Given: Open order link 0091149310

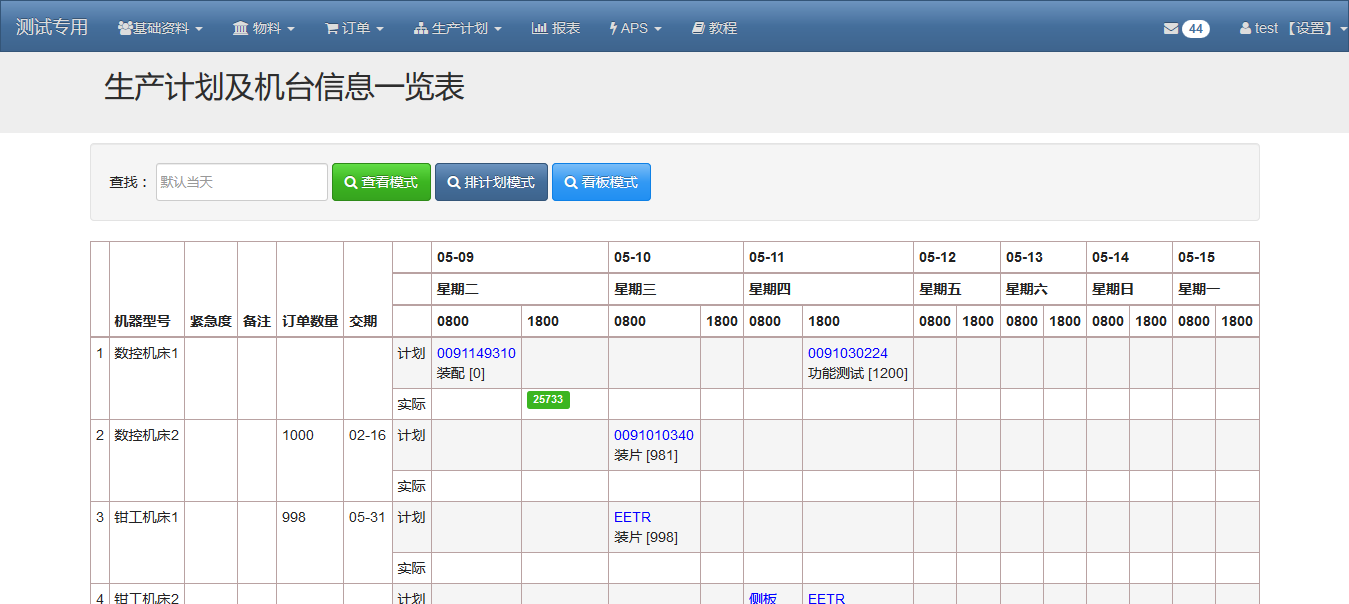Looking at the screenshot, I should [476, 353].
